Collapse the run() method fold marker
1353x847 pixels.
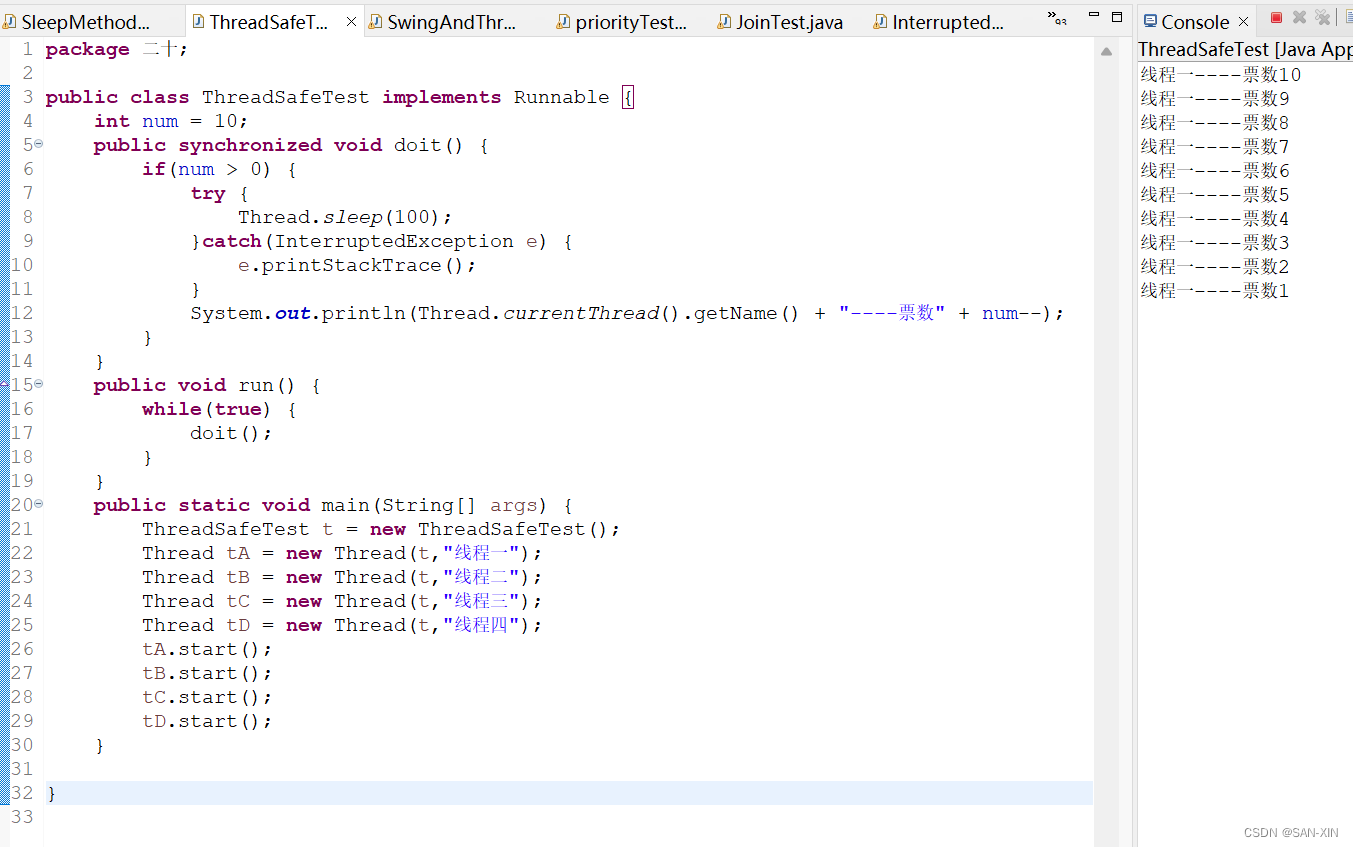(38, 384)
